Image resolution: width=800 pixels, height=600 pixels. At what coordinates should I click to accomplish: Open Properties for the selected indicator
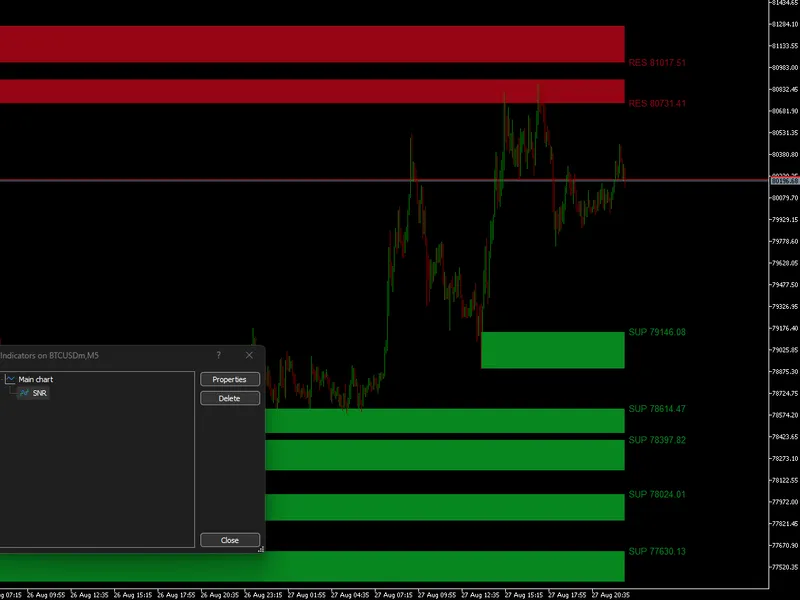pyautogui.click(x=230, y=379)
